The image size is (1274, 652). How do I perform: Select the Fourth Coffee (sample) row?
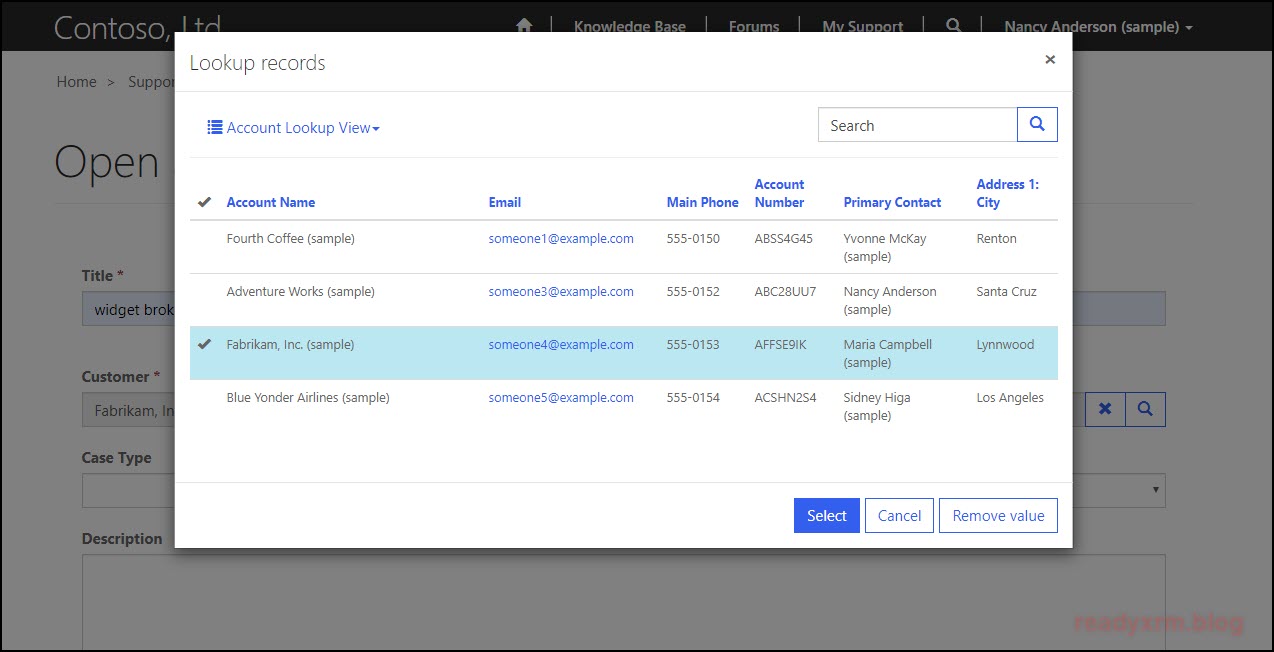[290, 239]
